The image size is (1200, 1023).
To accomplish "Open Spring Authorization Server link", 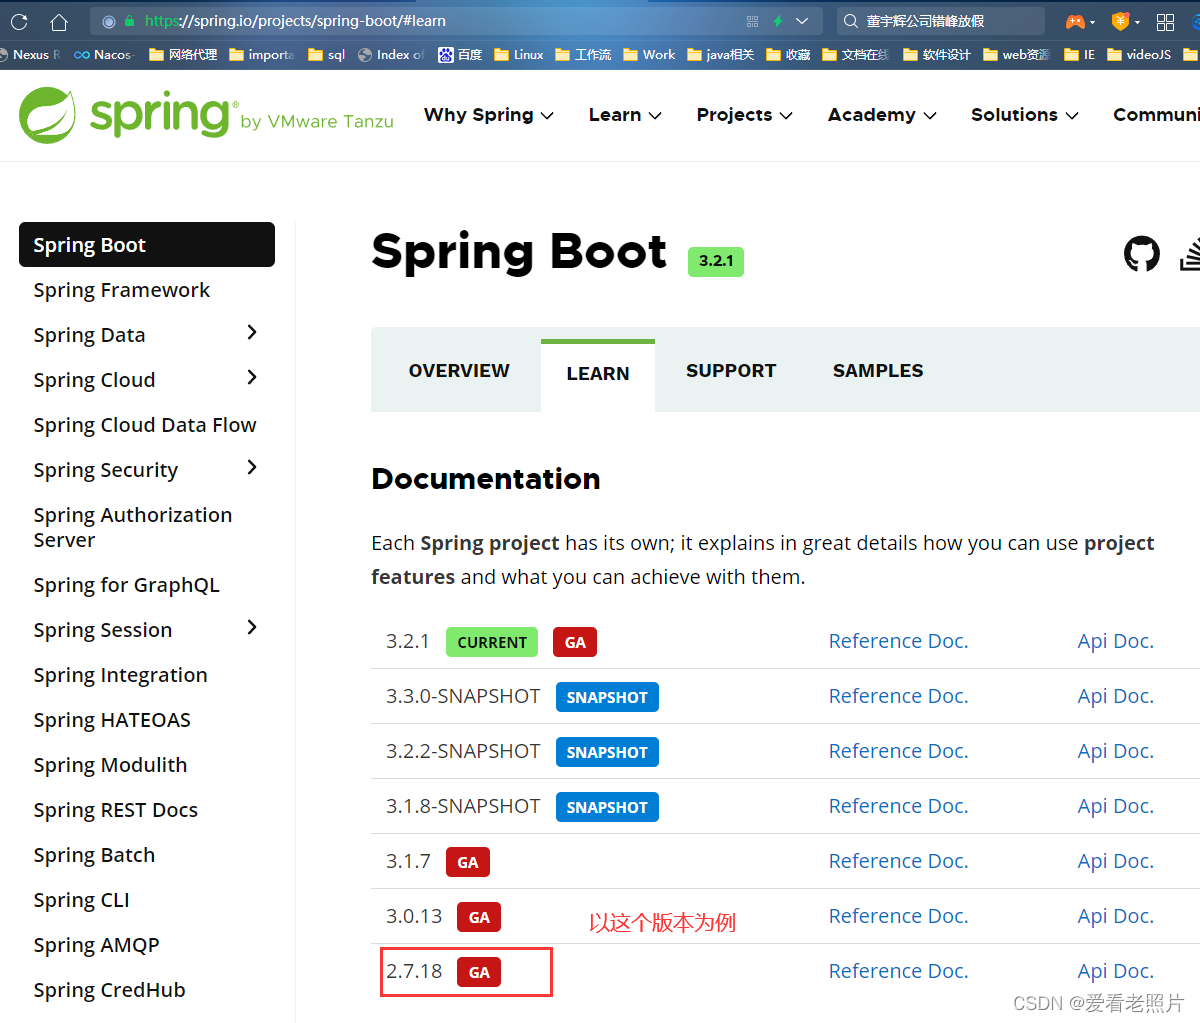I will [x=133, y=527].
